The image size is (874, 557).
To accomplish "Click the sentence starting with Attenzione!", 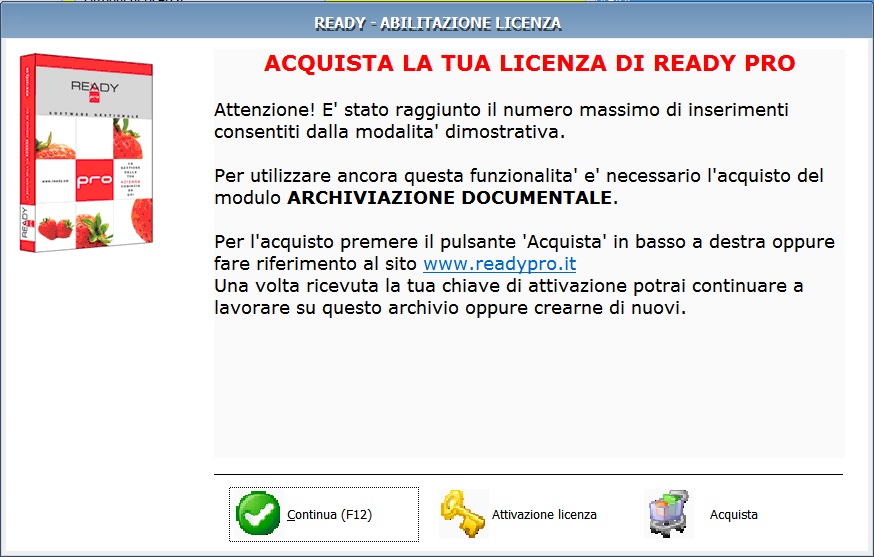I will (501, 120).
